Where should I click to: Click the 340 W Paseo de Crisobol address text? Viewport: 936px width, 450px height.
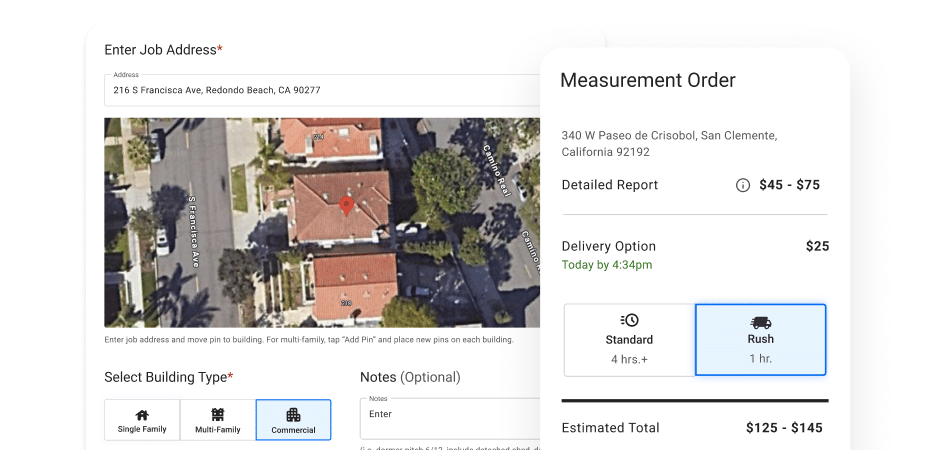tap(669, 144)
